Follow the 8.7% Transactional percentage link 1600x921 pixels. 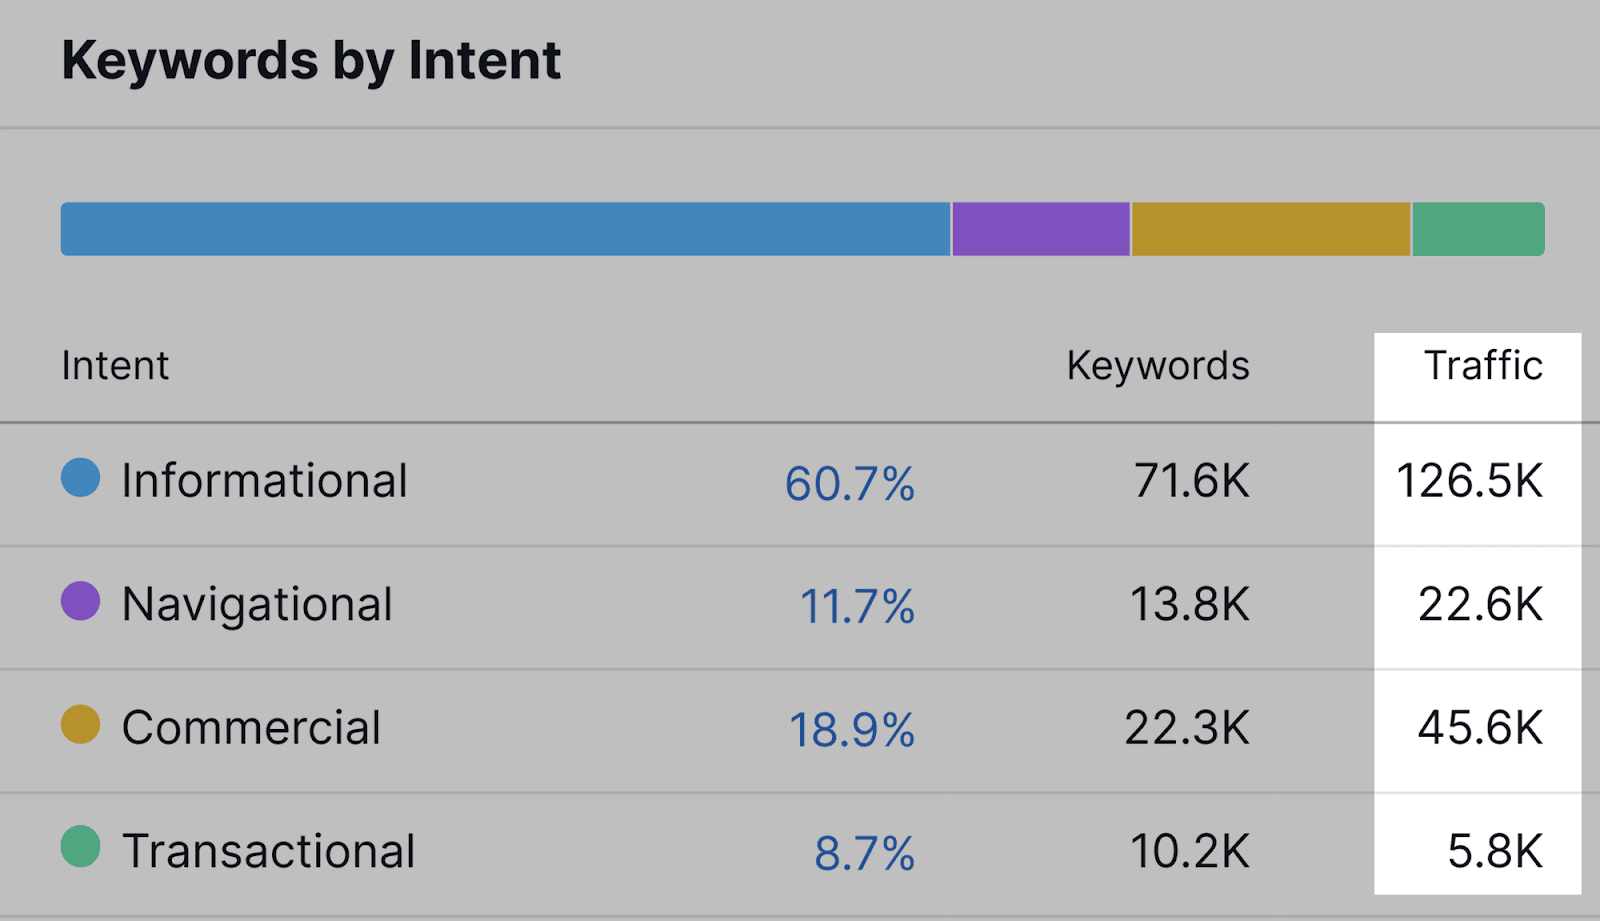864,854
